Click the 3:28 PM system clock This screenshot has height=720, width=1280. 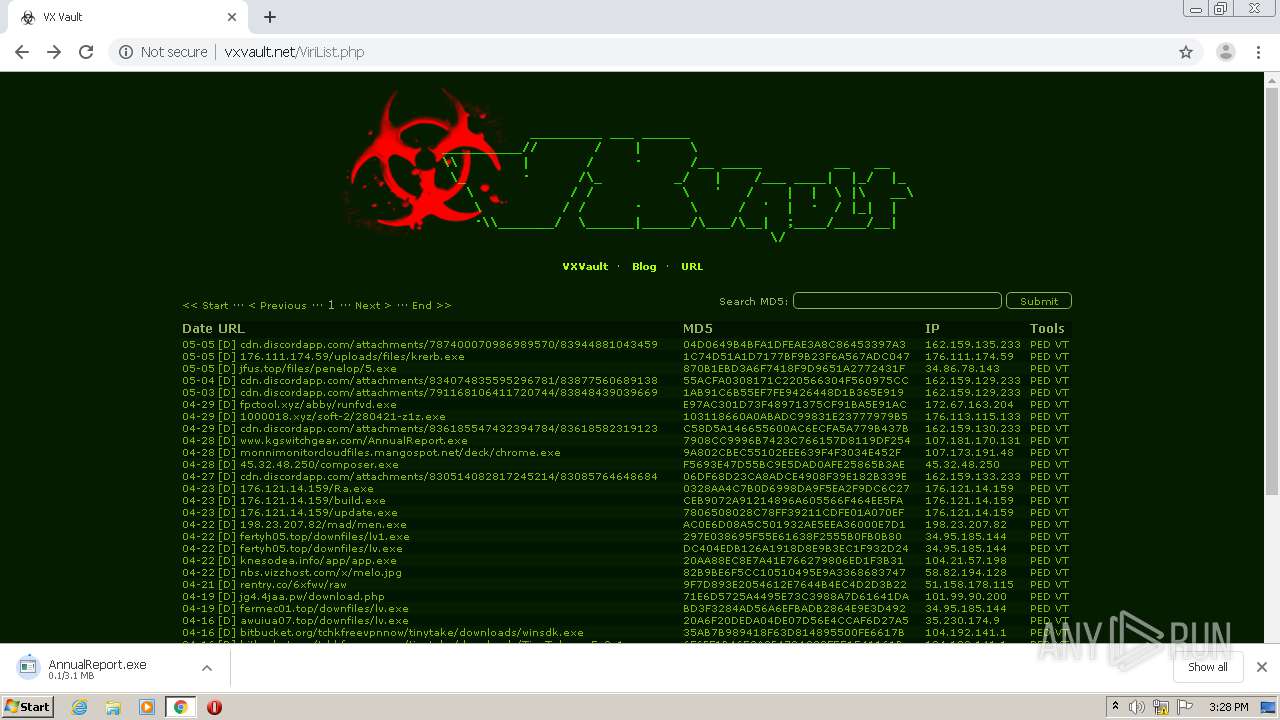(1228, 707)
